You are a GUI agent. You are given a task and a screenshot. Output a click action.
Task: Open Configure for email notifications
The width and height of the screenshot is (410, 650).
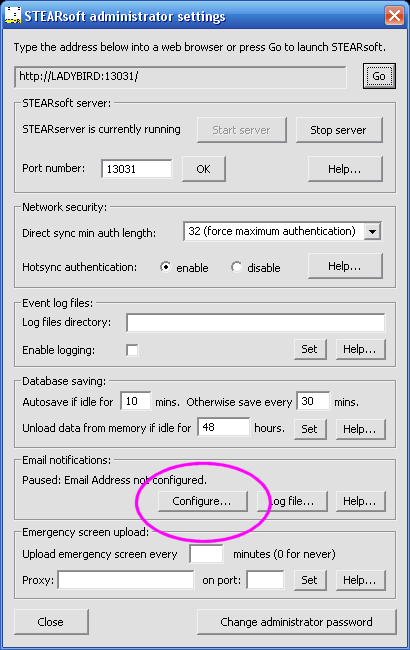[202, 501]
